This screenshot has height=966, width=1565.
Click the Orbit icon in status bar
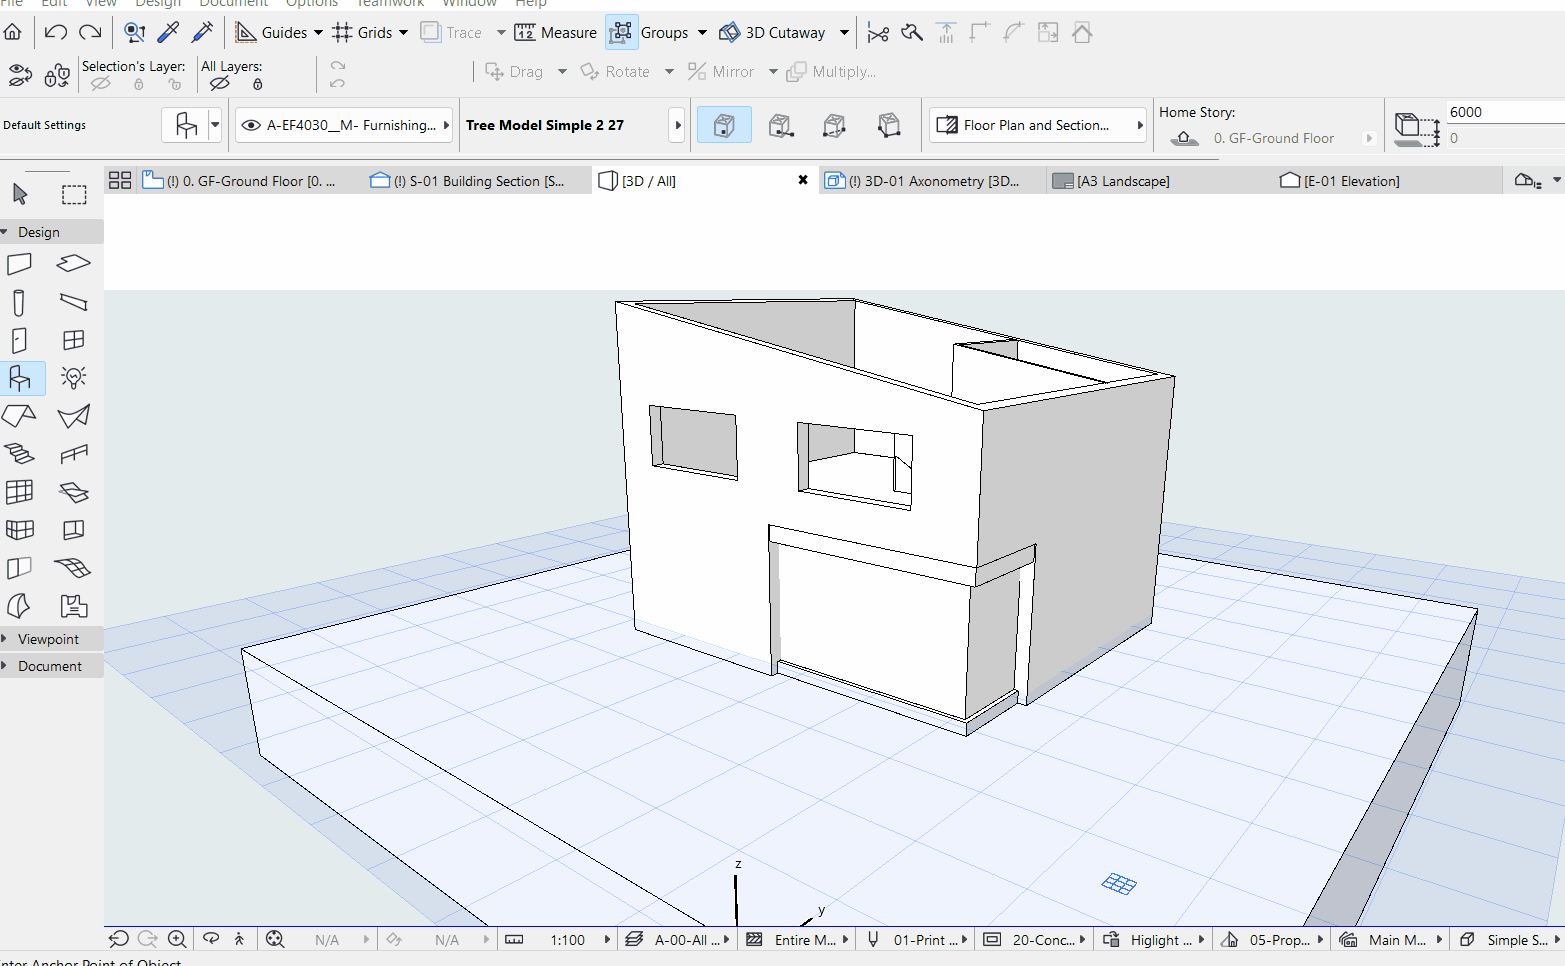pos(211,939)
